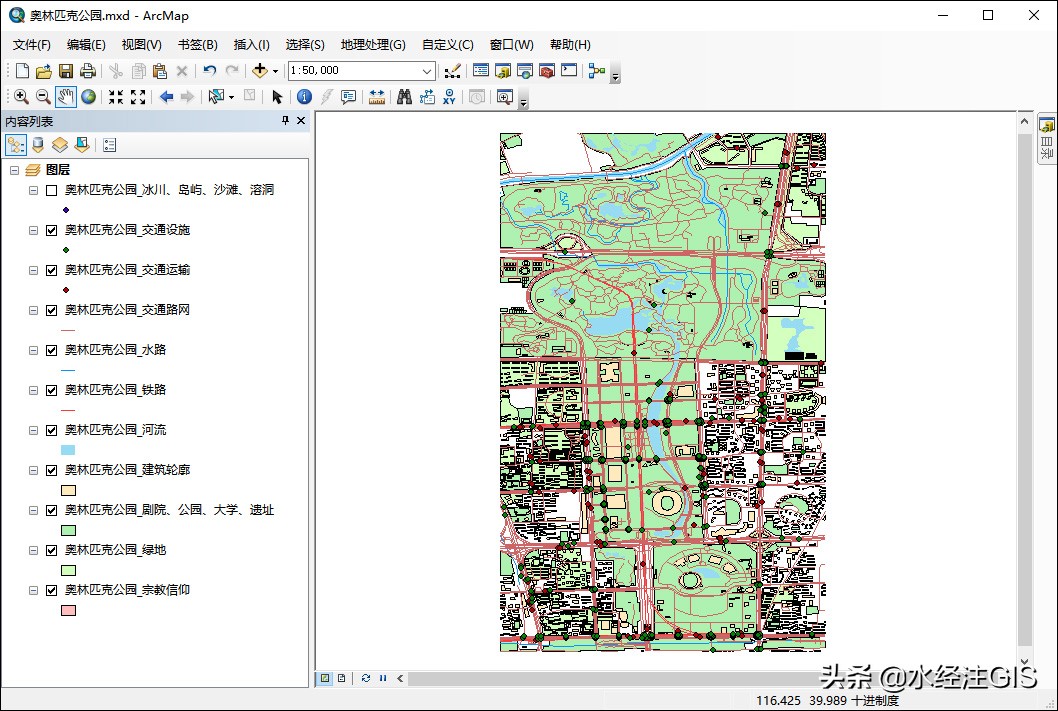Open the 书签(B) menu
Image resolution: width=1058 pixels, height=711 pixels.
tap(197, 45)
